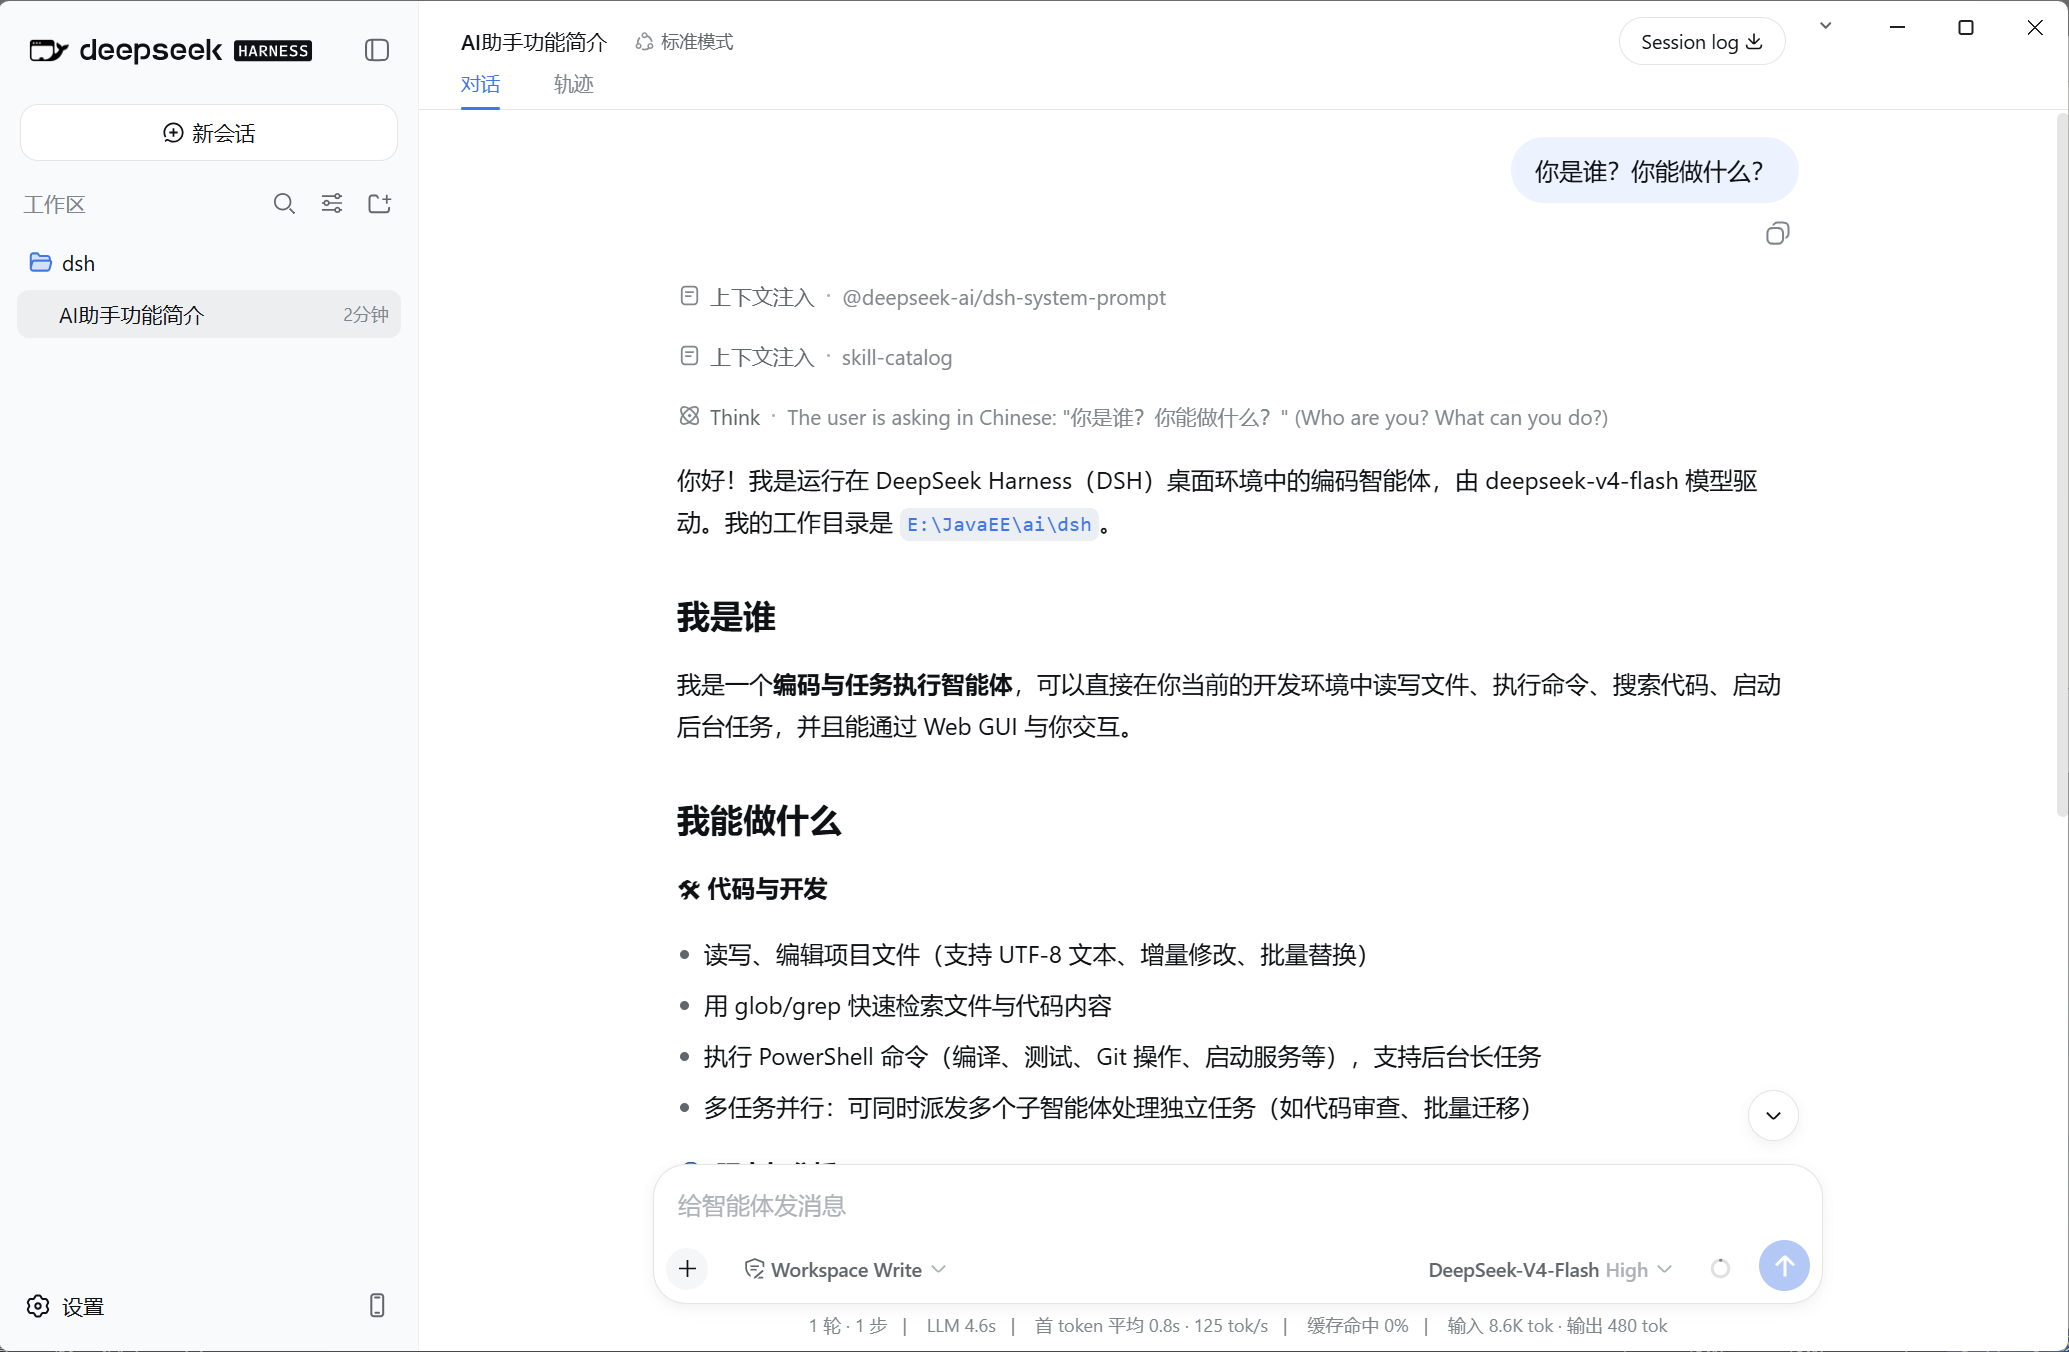Maximize the DeepSeek Harness window
2069x1352 pixels.
[x=1966, y=27]
